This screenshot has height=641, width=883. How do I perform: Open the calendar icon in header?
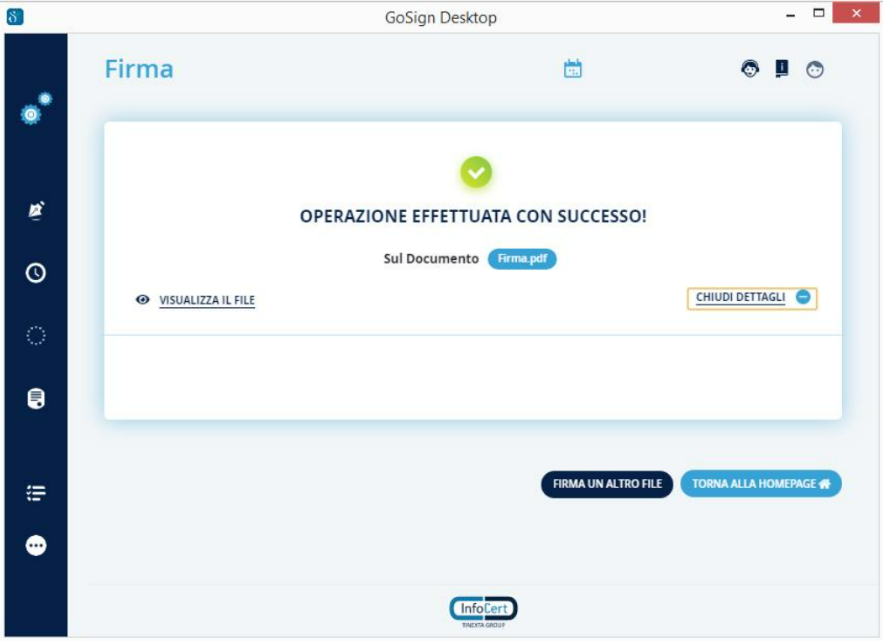tap(572, 69)
